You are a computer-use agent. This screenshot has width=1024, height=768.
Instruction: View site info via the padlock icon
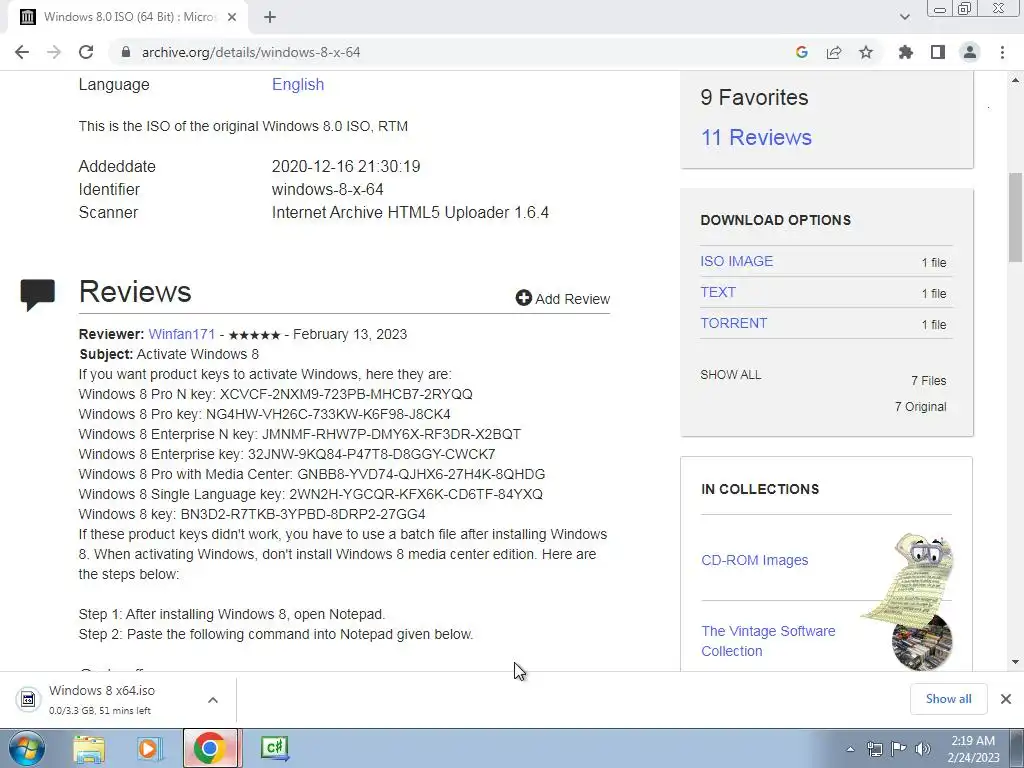point(126,52)
